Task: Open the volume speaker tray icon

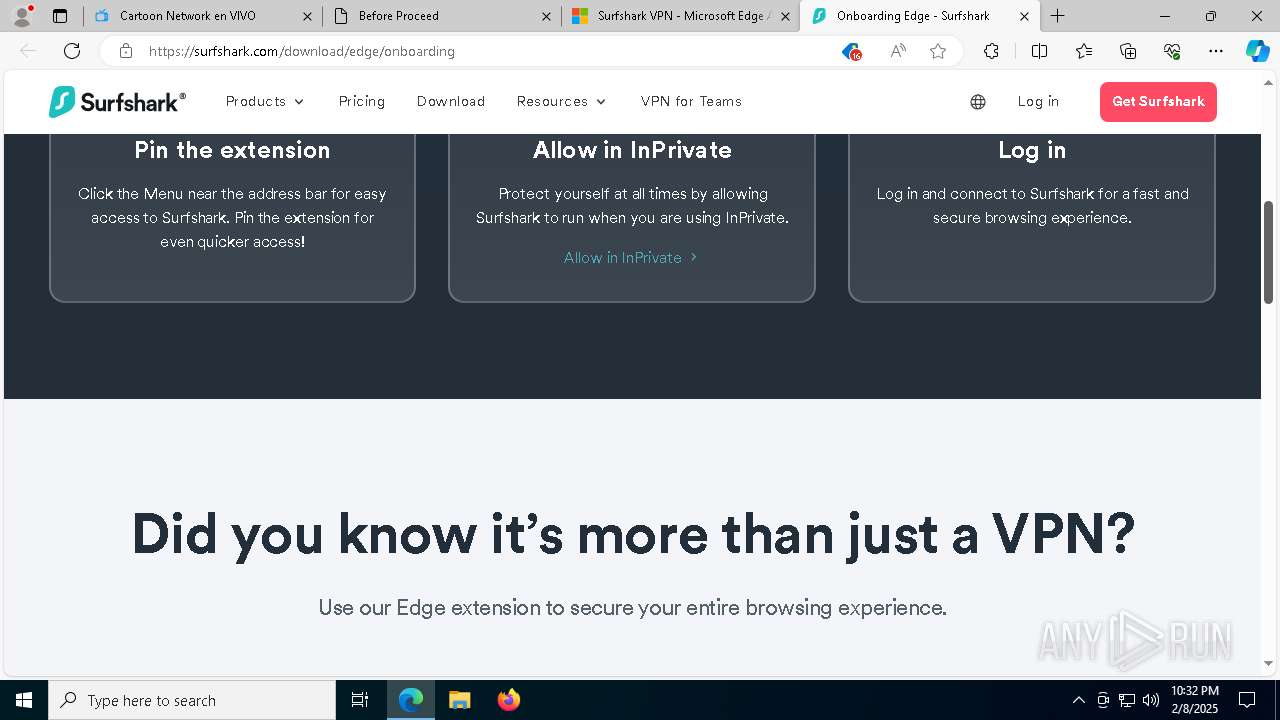Action: pyautogui.click(x=1151, y=700)
